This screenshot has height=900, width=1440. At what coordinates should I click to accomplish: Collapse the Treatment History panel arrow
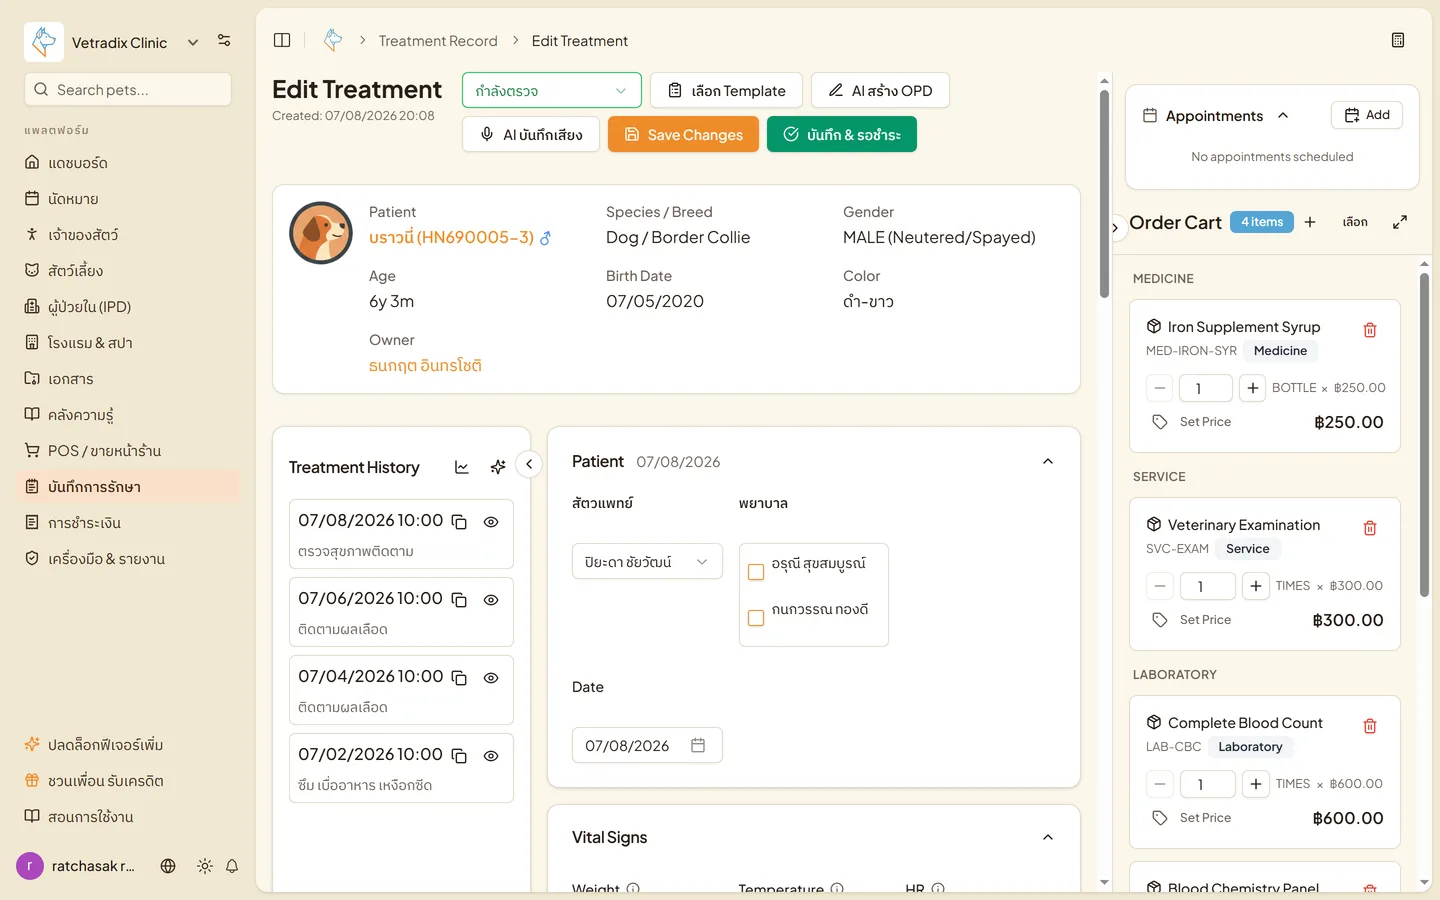[529, 464]
